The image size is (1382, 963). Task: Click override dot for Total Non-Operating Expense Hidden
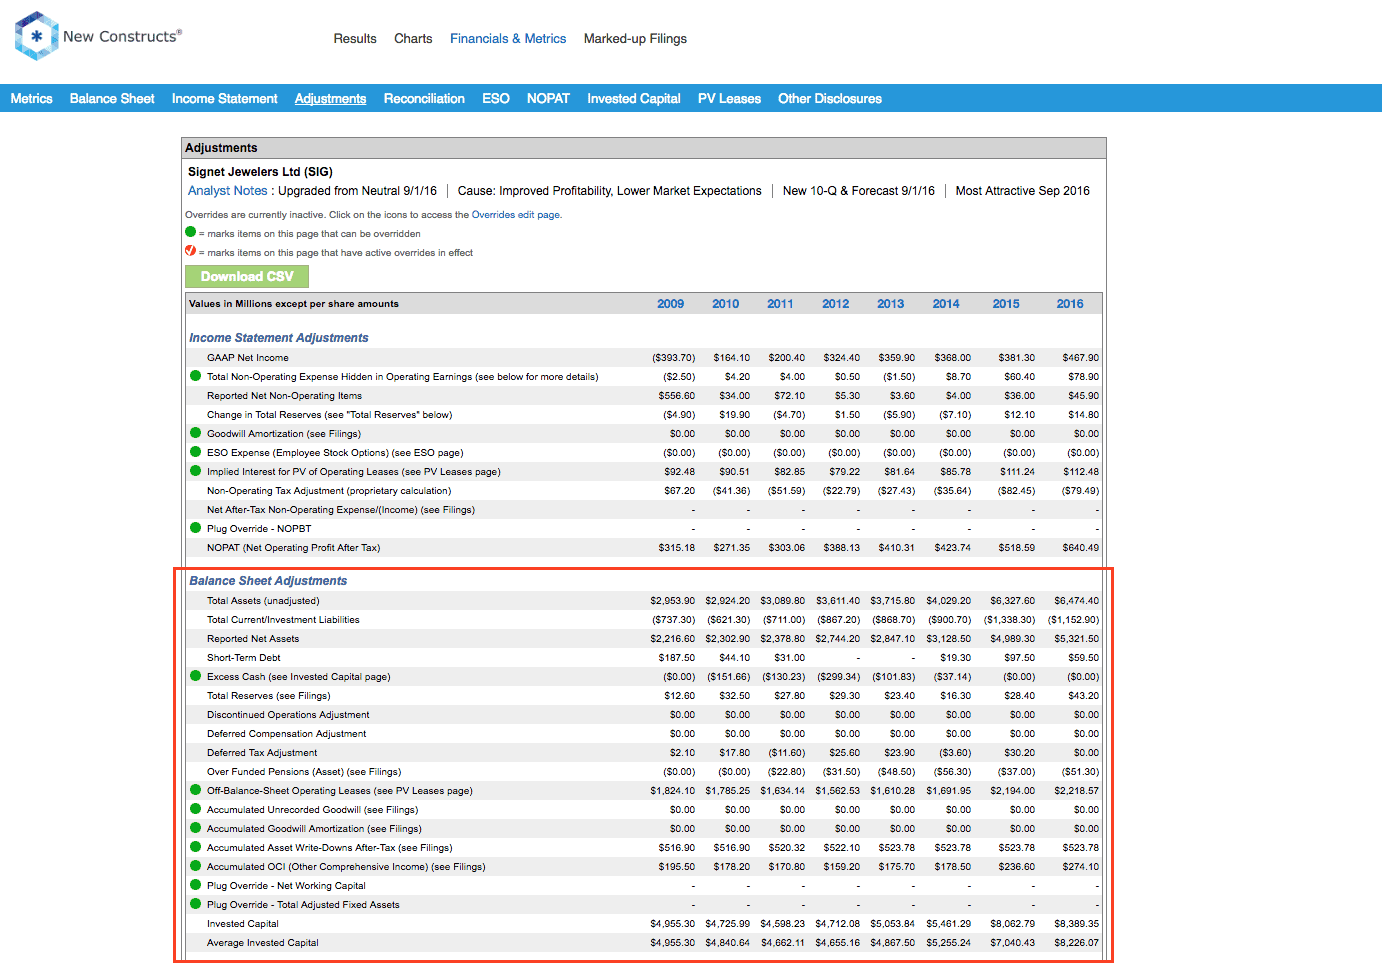point(195,376)
